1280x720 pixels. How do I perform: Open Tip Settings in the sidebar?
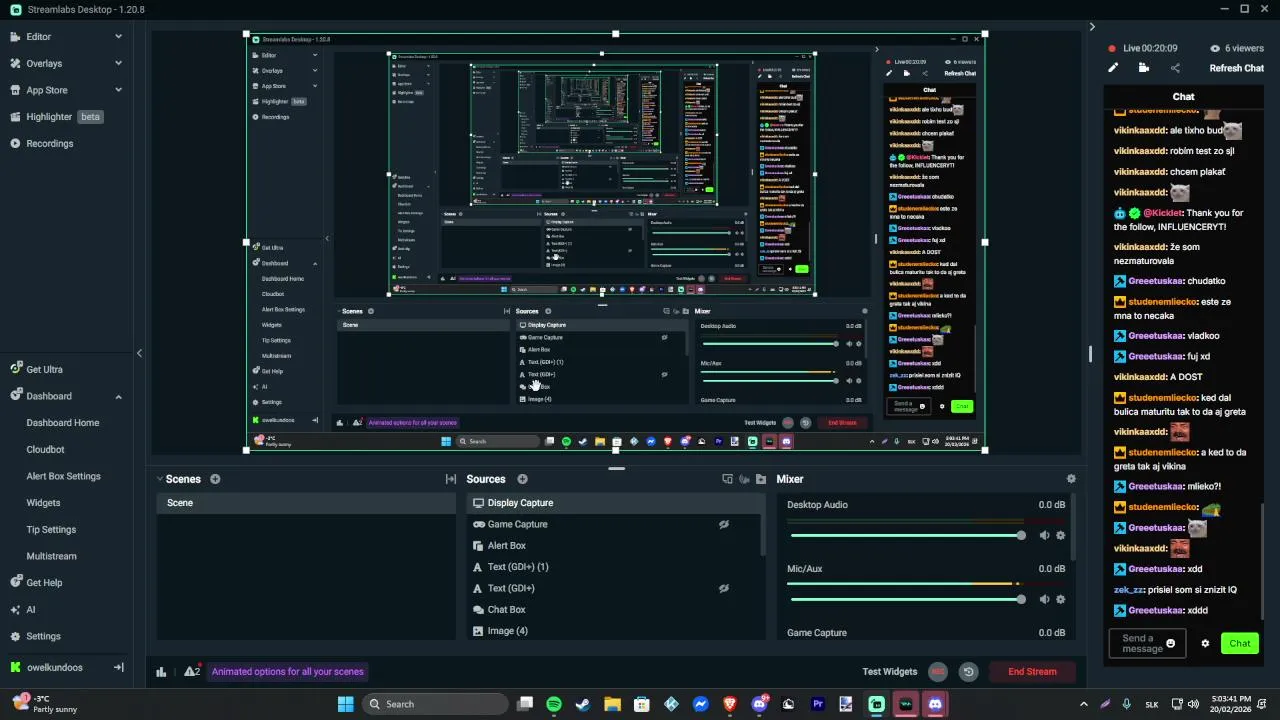(51, 529)
